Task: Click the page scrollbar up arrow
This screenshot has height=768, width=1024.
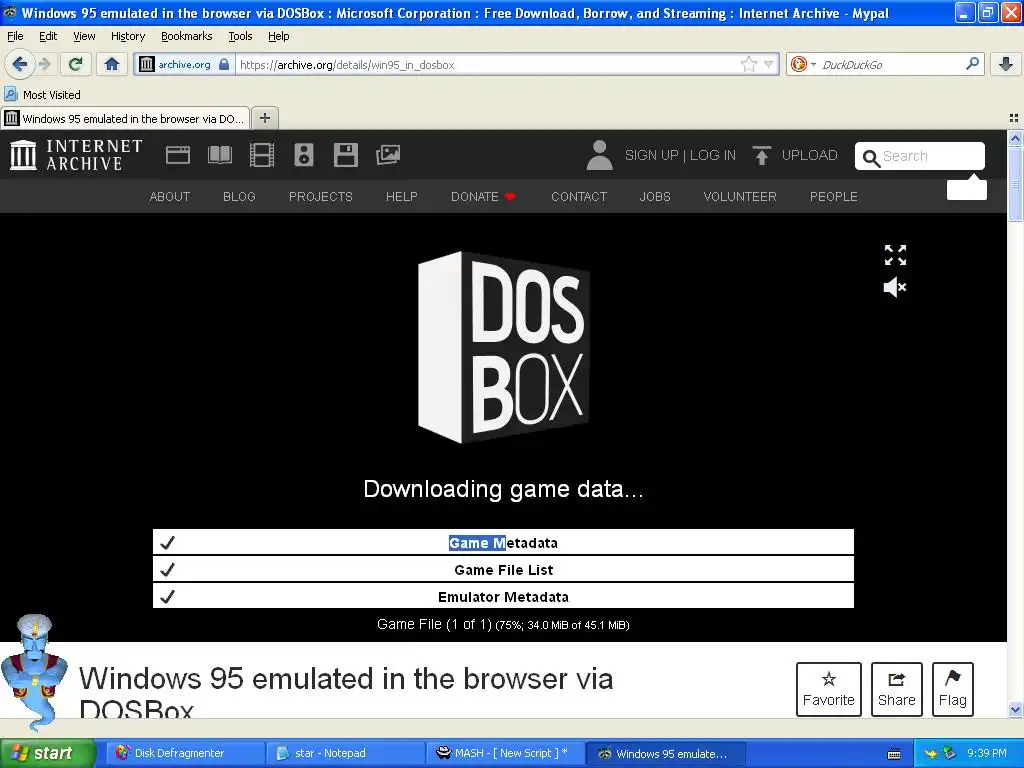Action: [x=1015, y=138]
